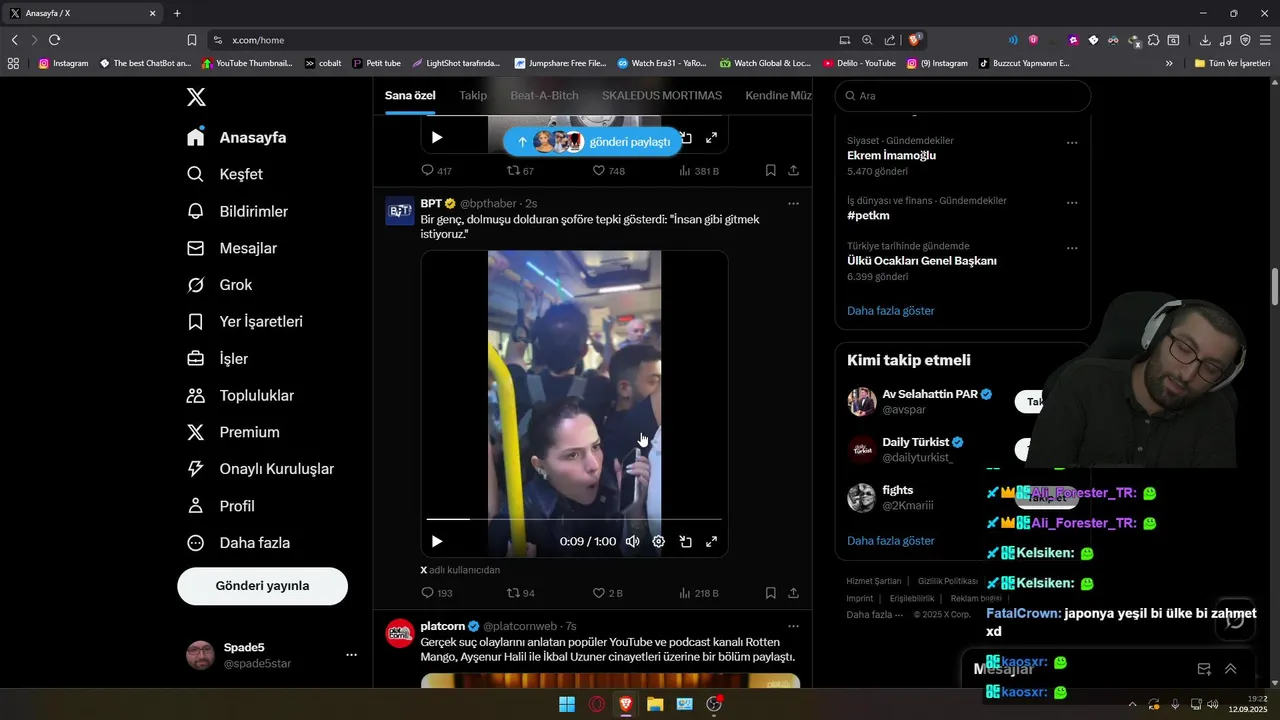
Task: Reply to the post with 417 replies
Action: pos(437,171)
